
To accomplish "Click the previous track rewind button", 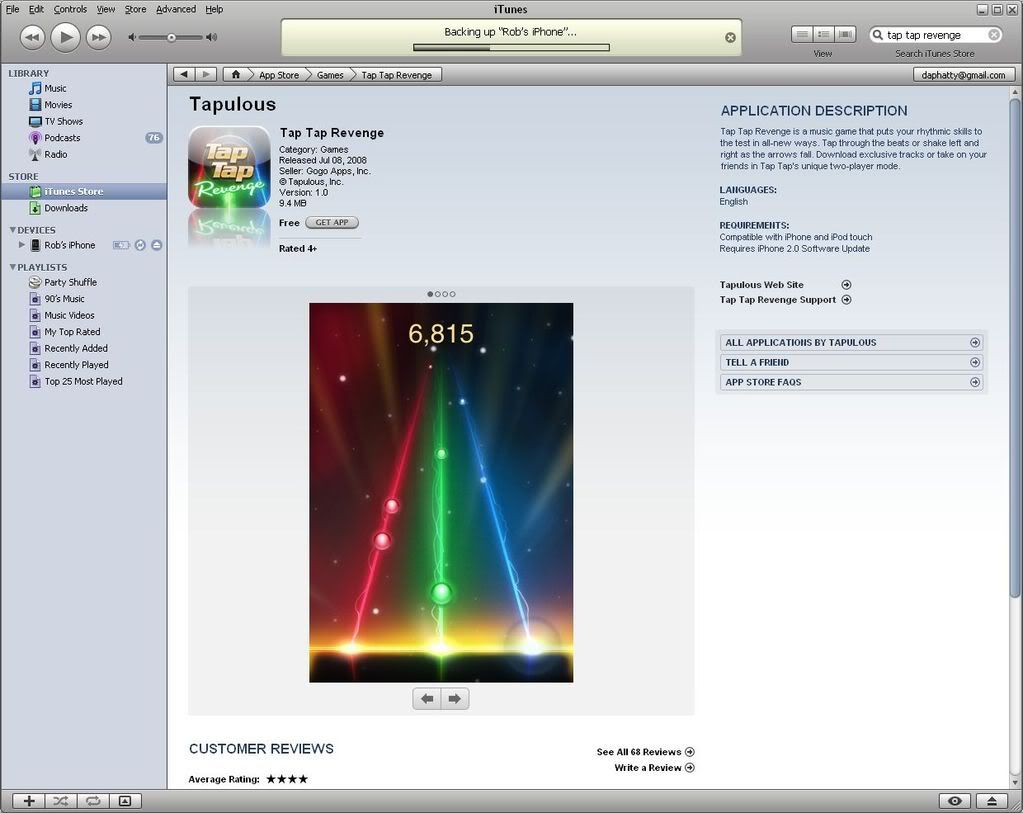I will (33, 37).
